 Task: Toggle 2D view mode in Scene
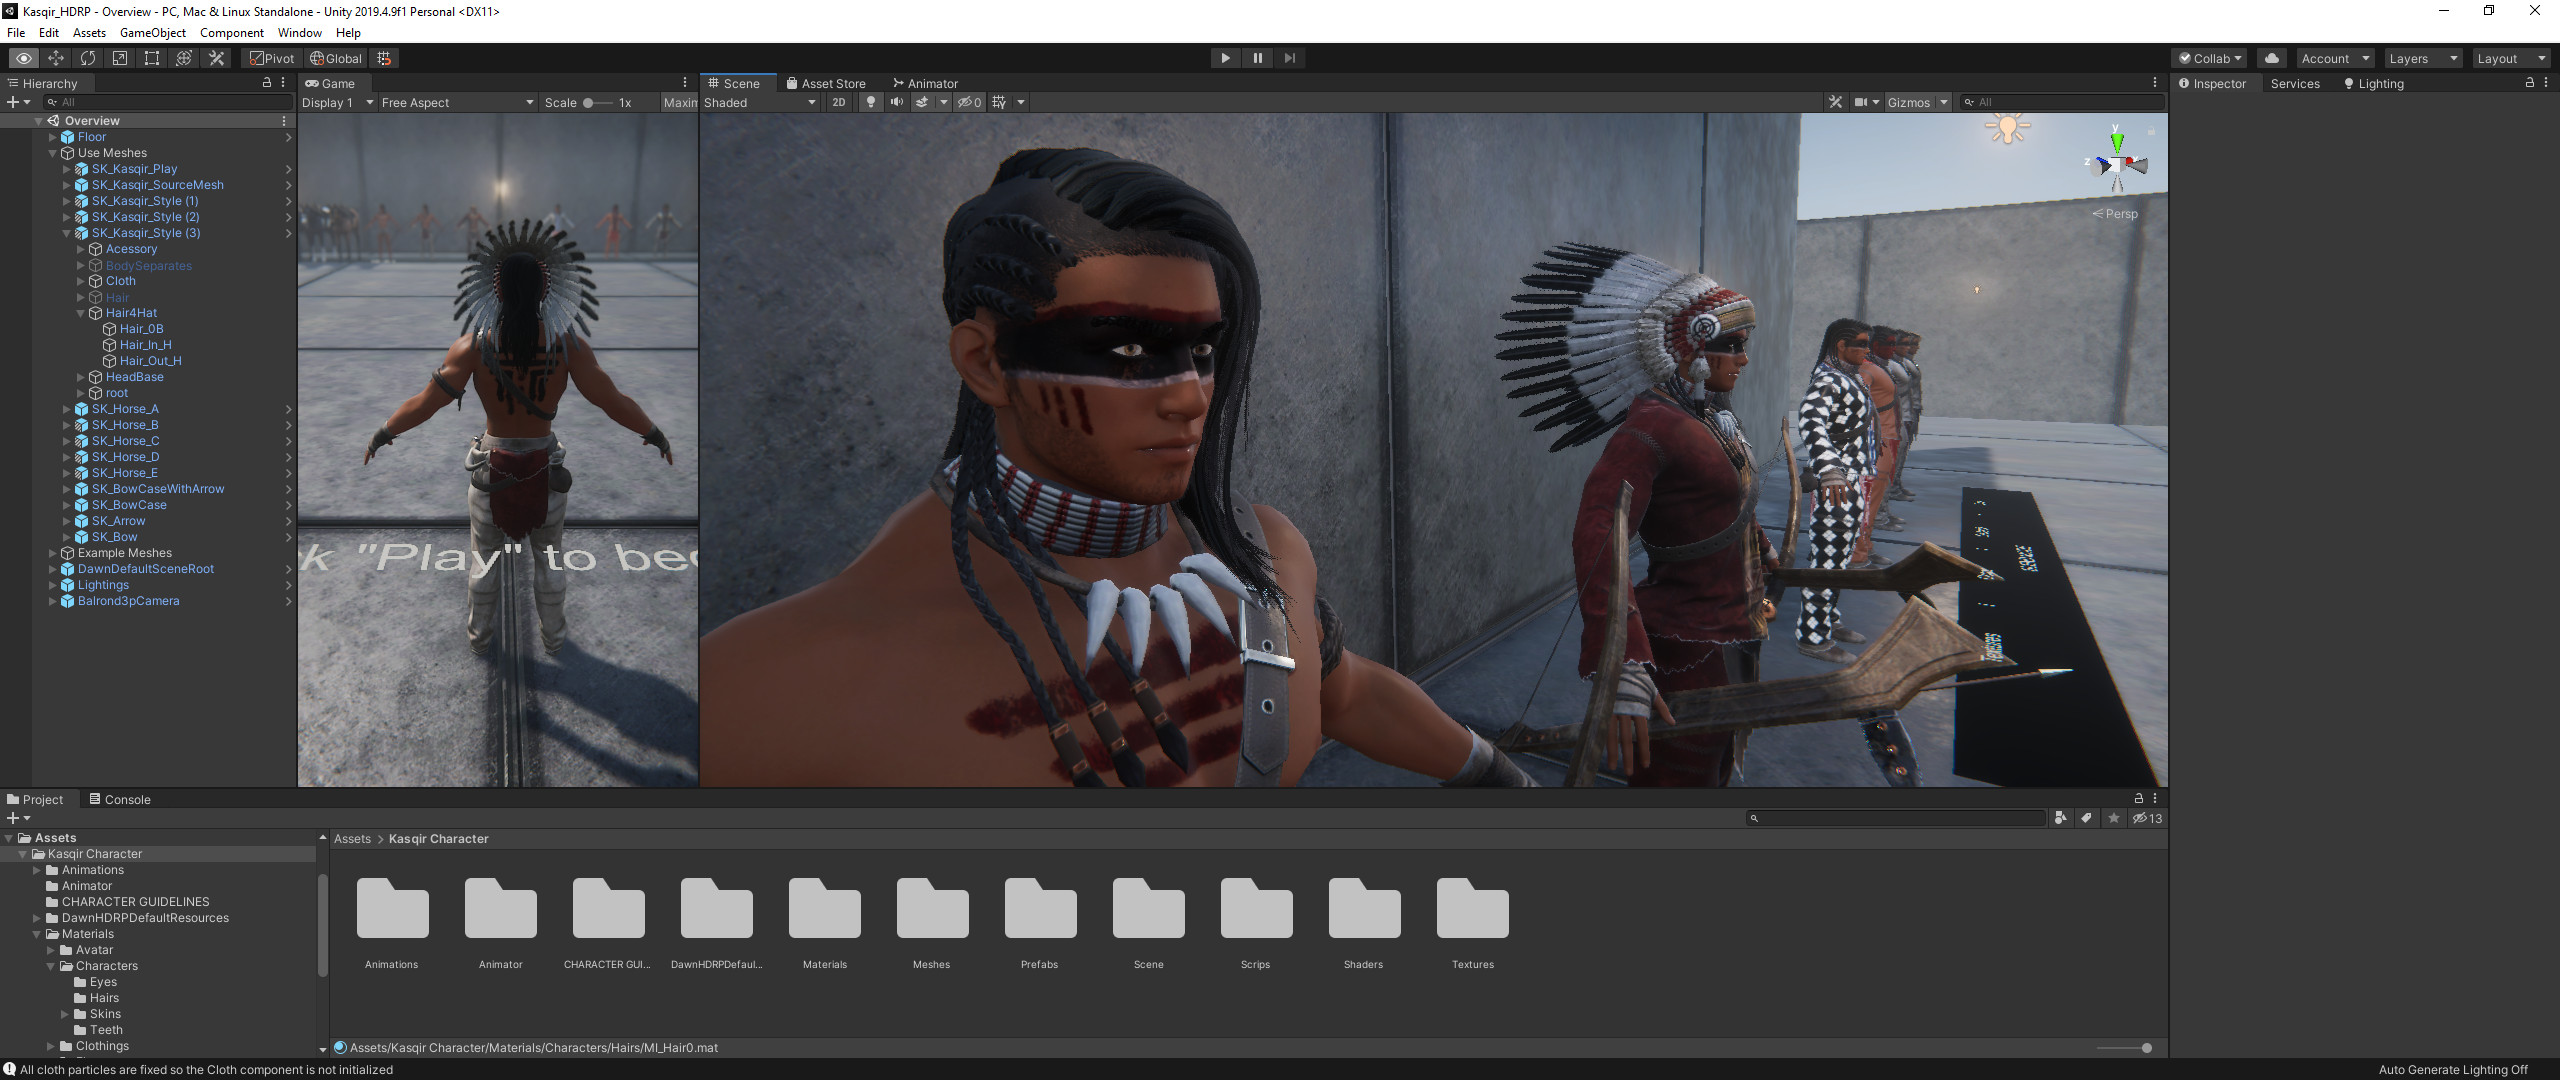839,102
